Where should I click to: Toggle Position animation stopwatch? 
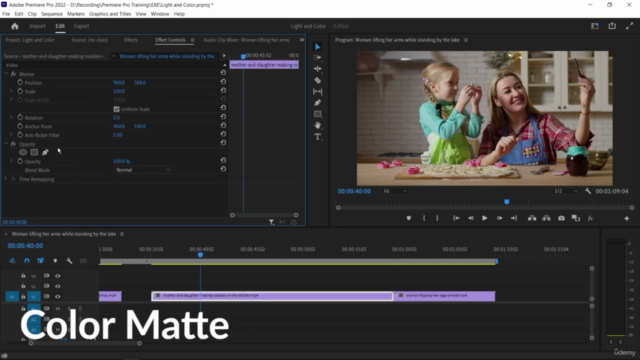coord(20,82)
